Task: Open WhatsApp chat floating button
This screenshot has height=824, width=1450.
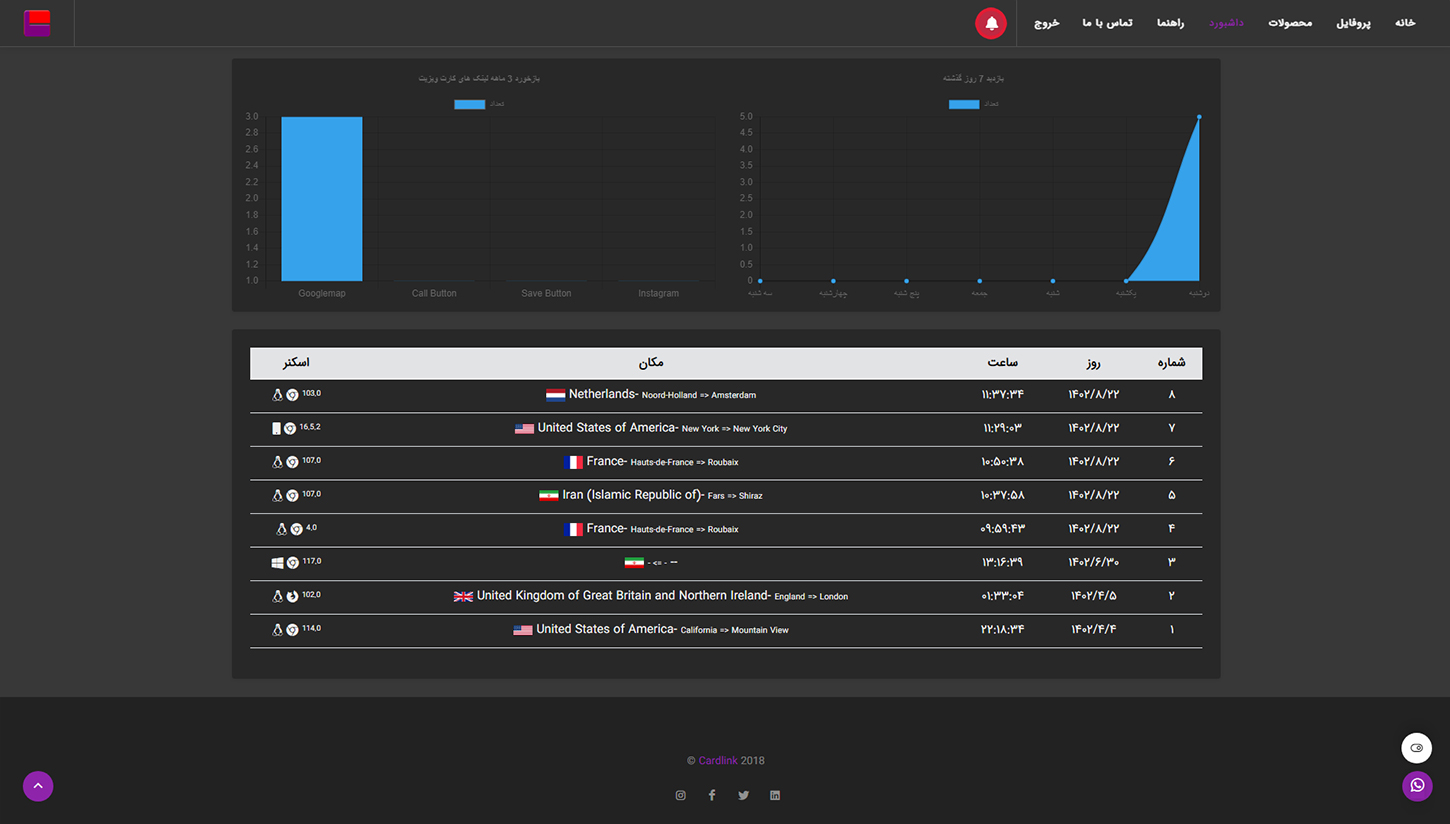Action: tap(1417, 786)
